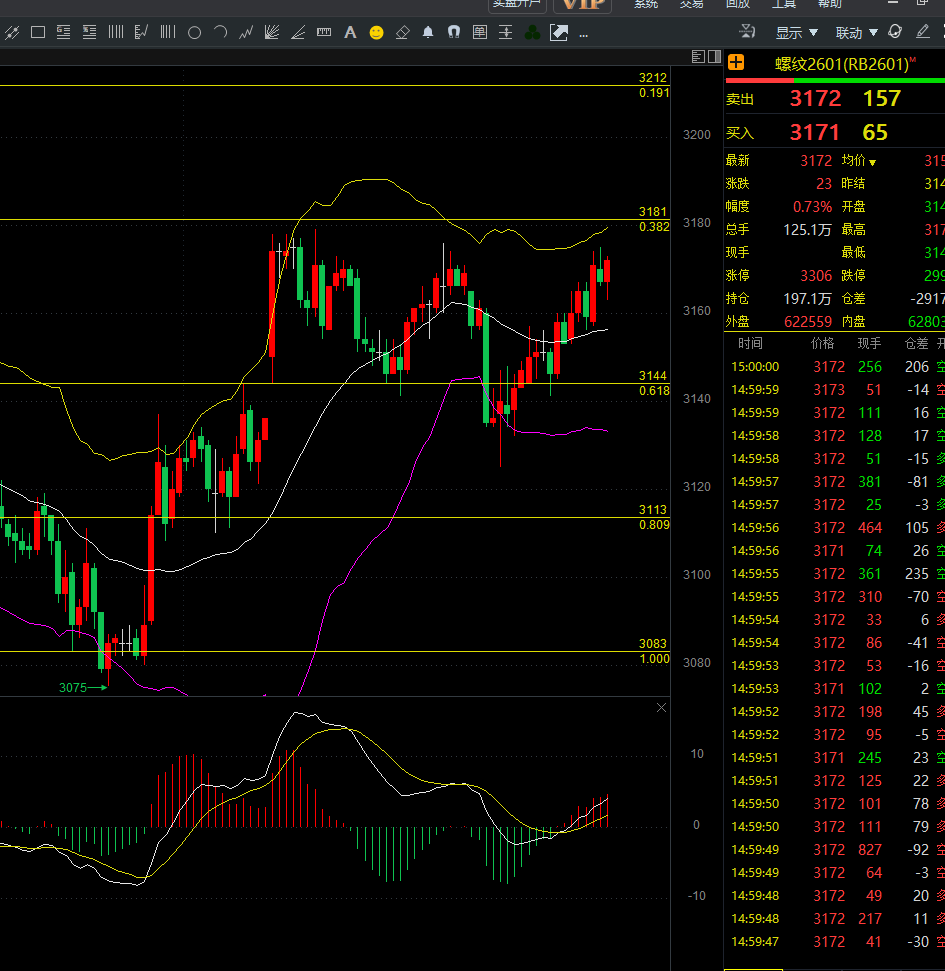Select the 14:59:47 tick row
The height and width of the screenshot is (971, 945).
(834, 942)
